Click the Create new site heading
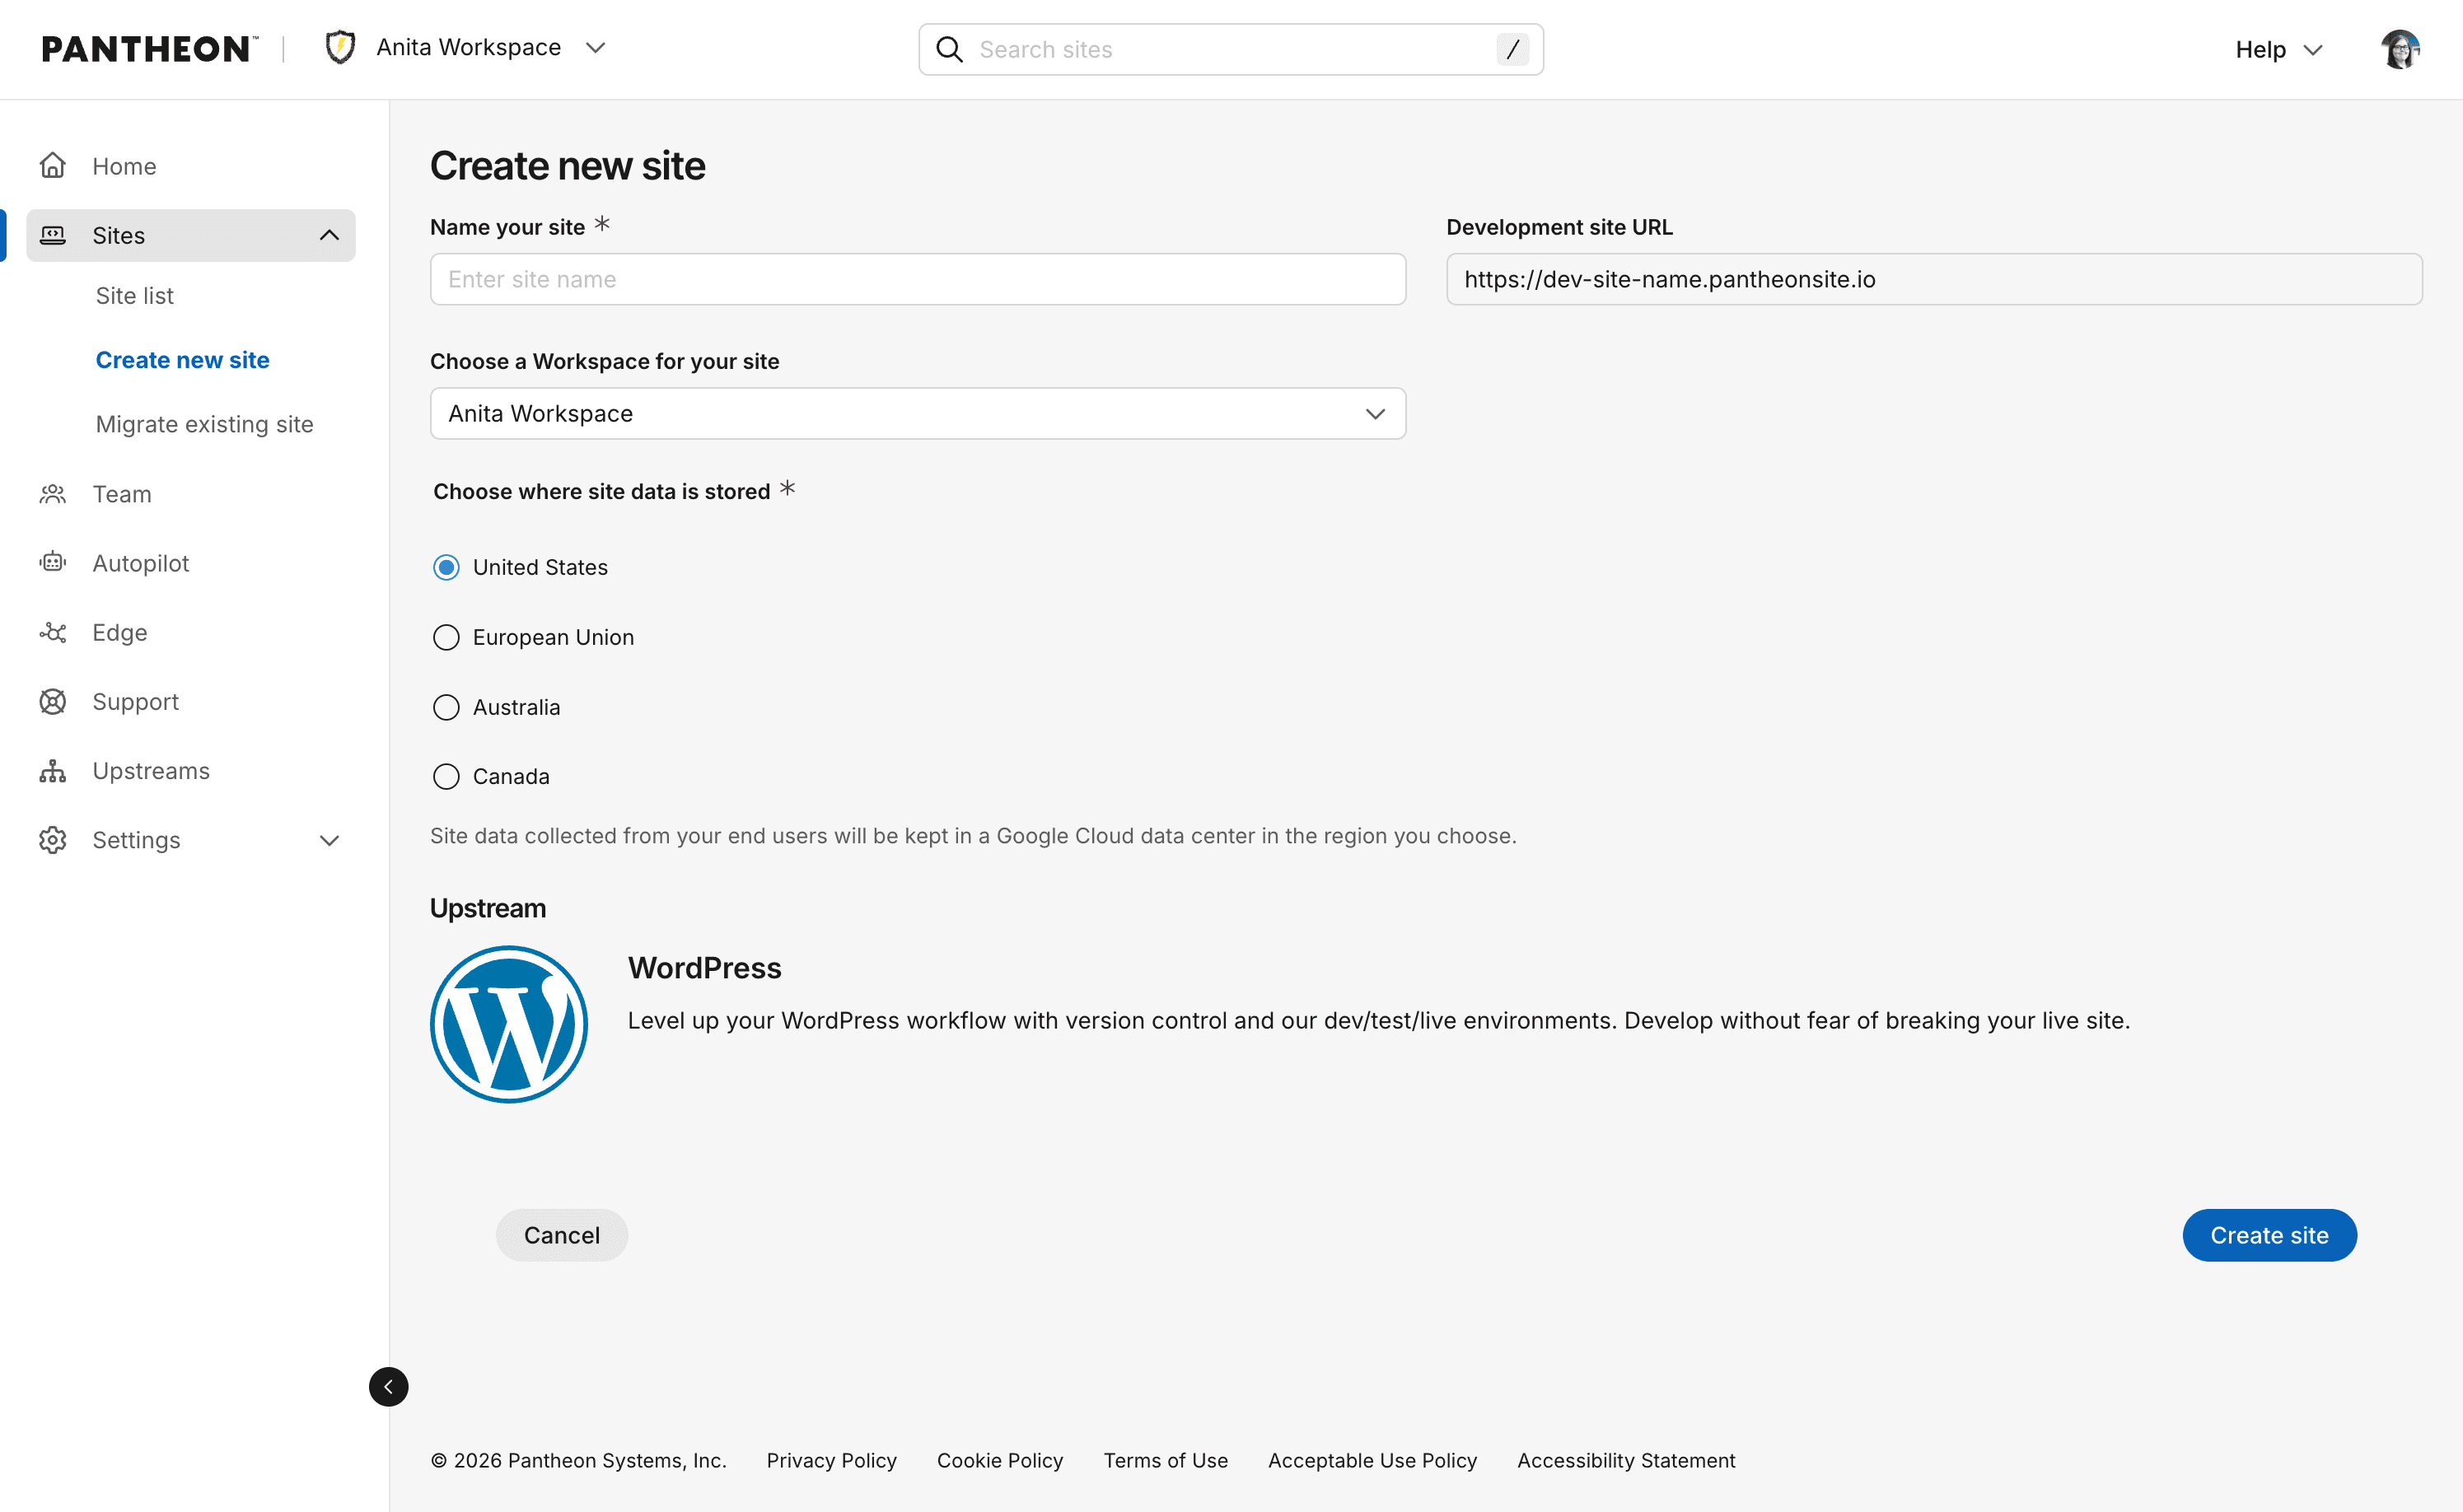Screen dimensions: 2463x1512 click(567, 166)
